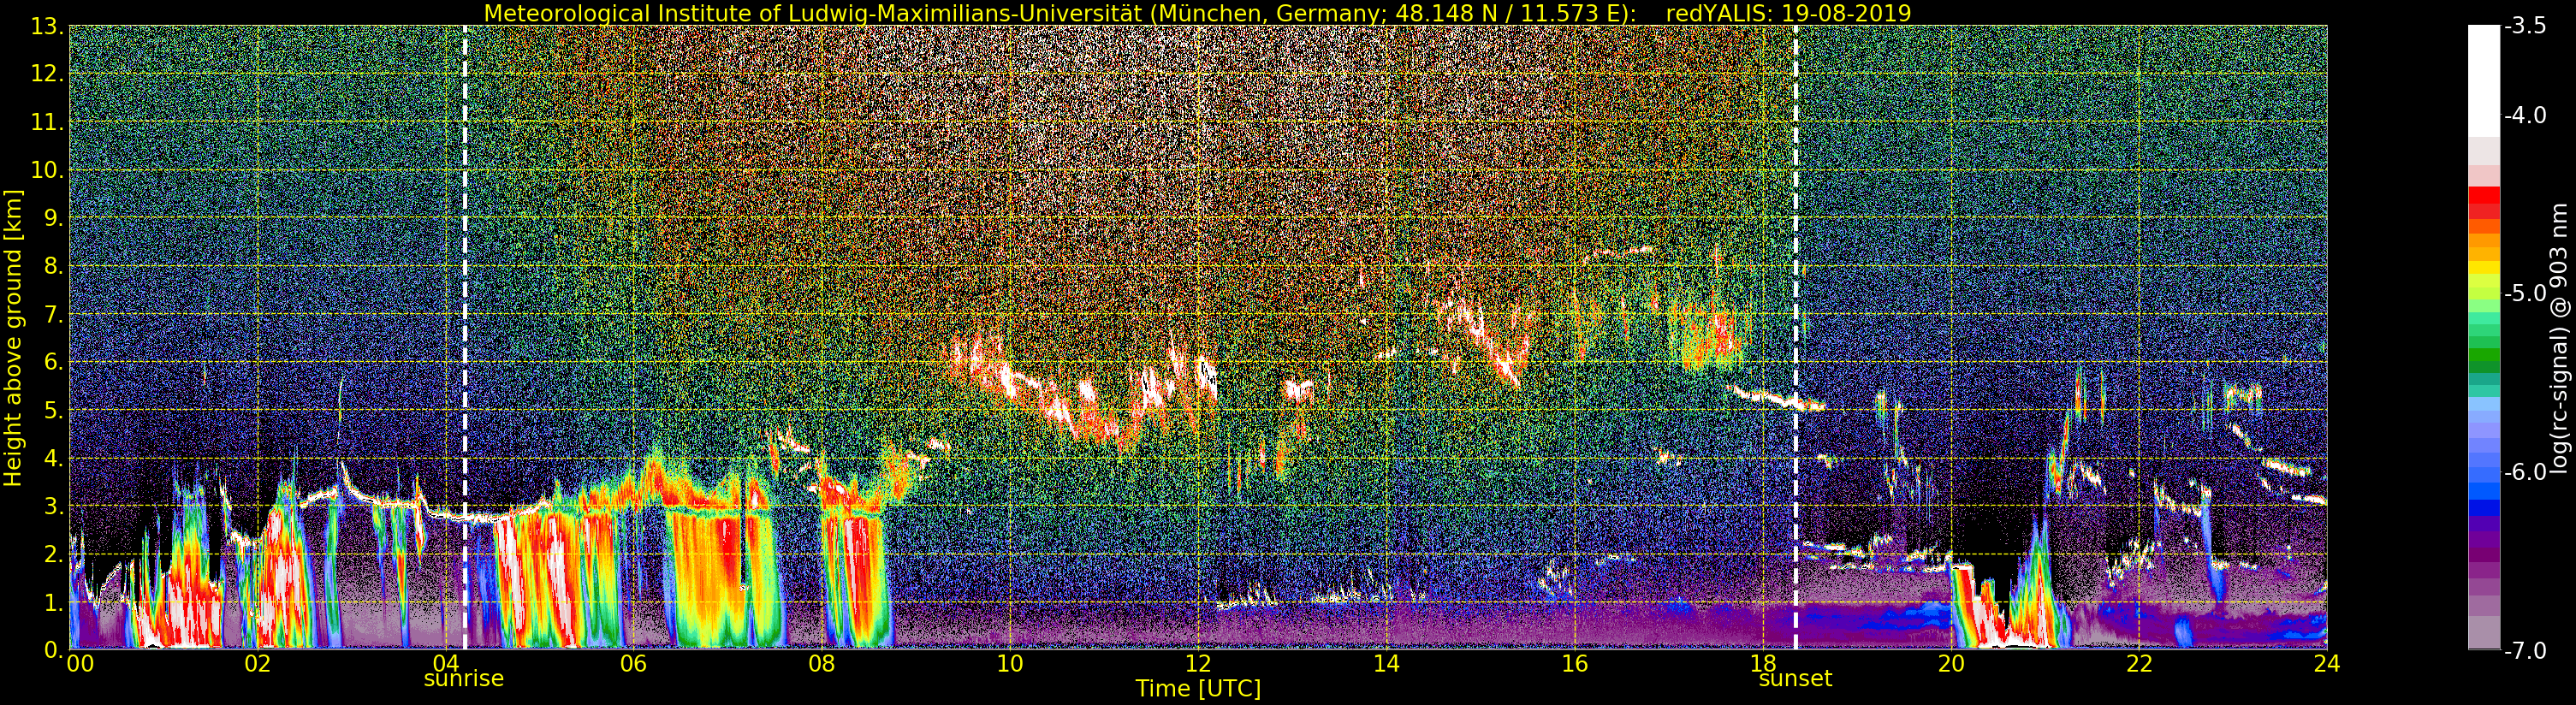Click time axis tick '16'

point(1574,664)
